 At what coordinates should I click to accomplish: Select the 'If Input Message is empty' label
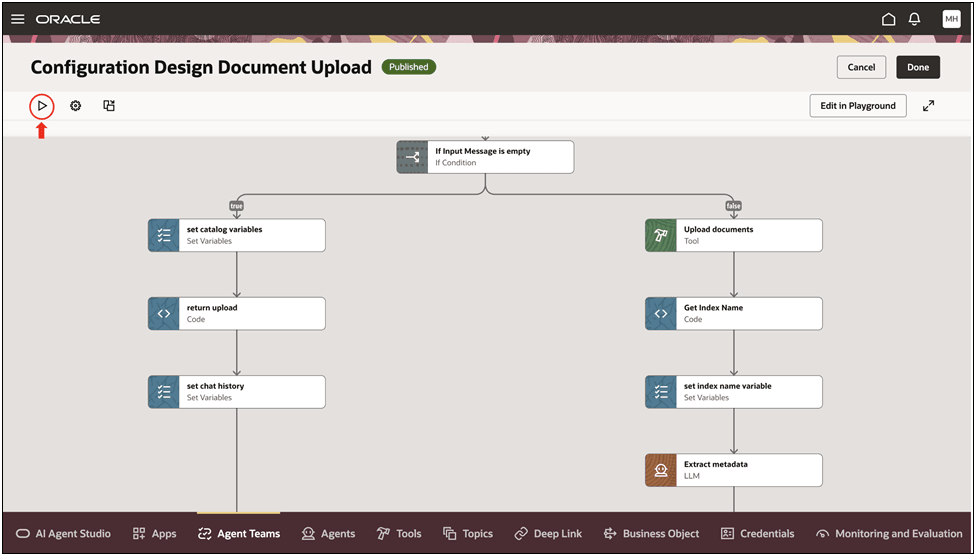tap(482, 151)
